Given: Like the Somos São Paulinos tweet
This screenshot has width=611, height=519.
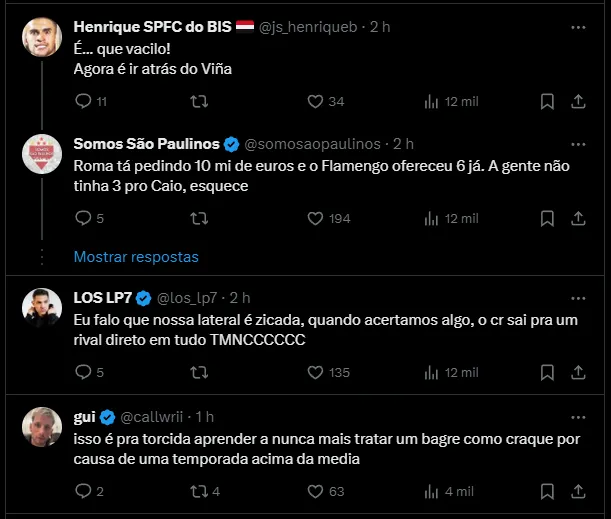Looking at the screenshot, I should [315, 218].
